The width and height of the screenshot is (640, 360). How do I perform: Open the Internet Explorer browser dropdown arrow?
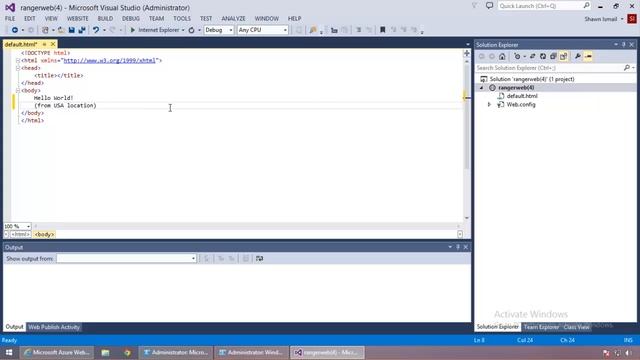click(x=183, y=30)
